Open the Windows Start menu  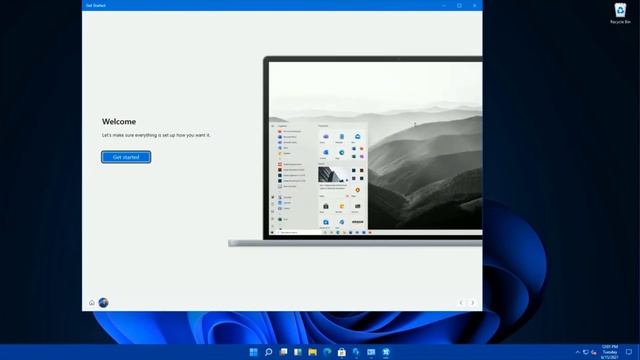253,352
